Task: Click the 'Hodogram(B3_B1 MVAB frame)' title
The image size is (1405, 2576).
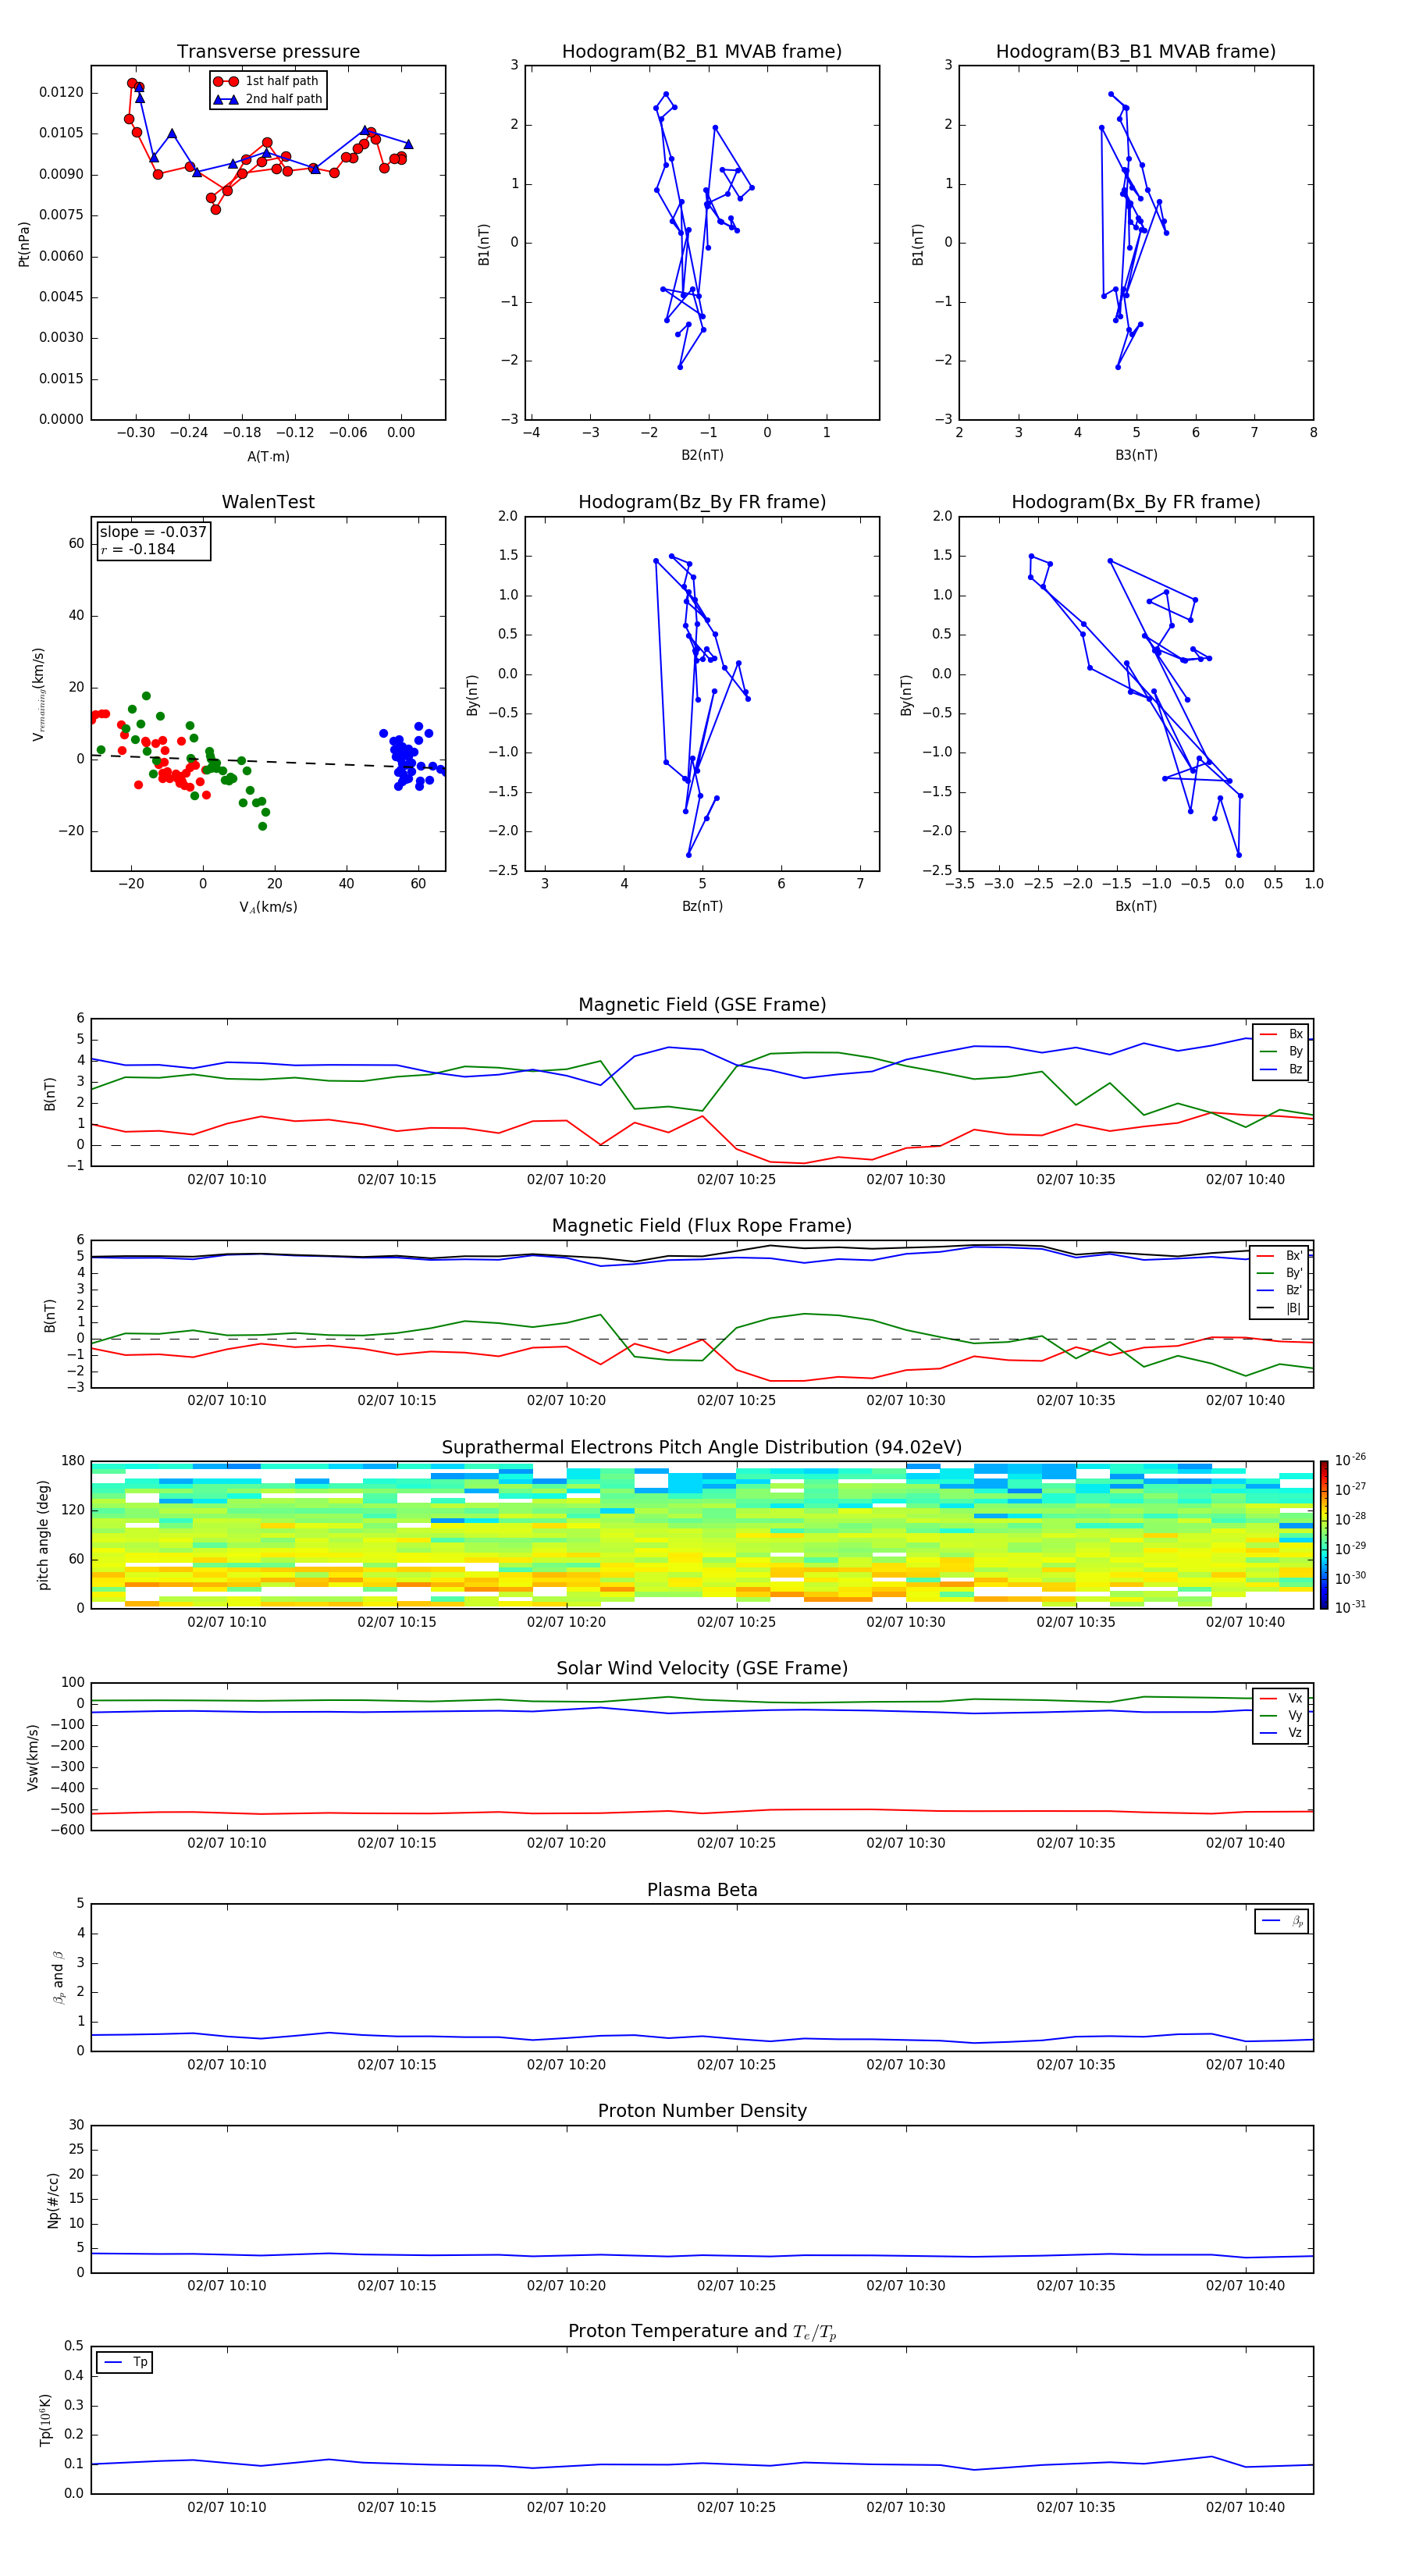Action: point(1136,52)
